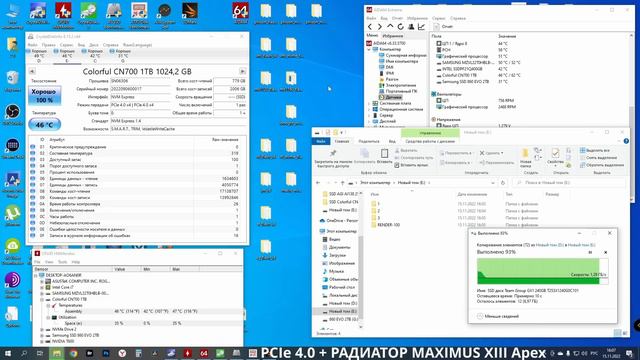Select attribute row Критическое предупреждение
Screen dimensions: 640x360
tap(138, 147)
